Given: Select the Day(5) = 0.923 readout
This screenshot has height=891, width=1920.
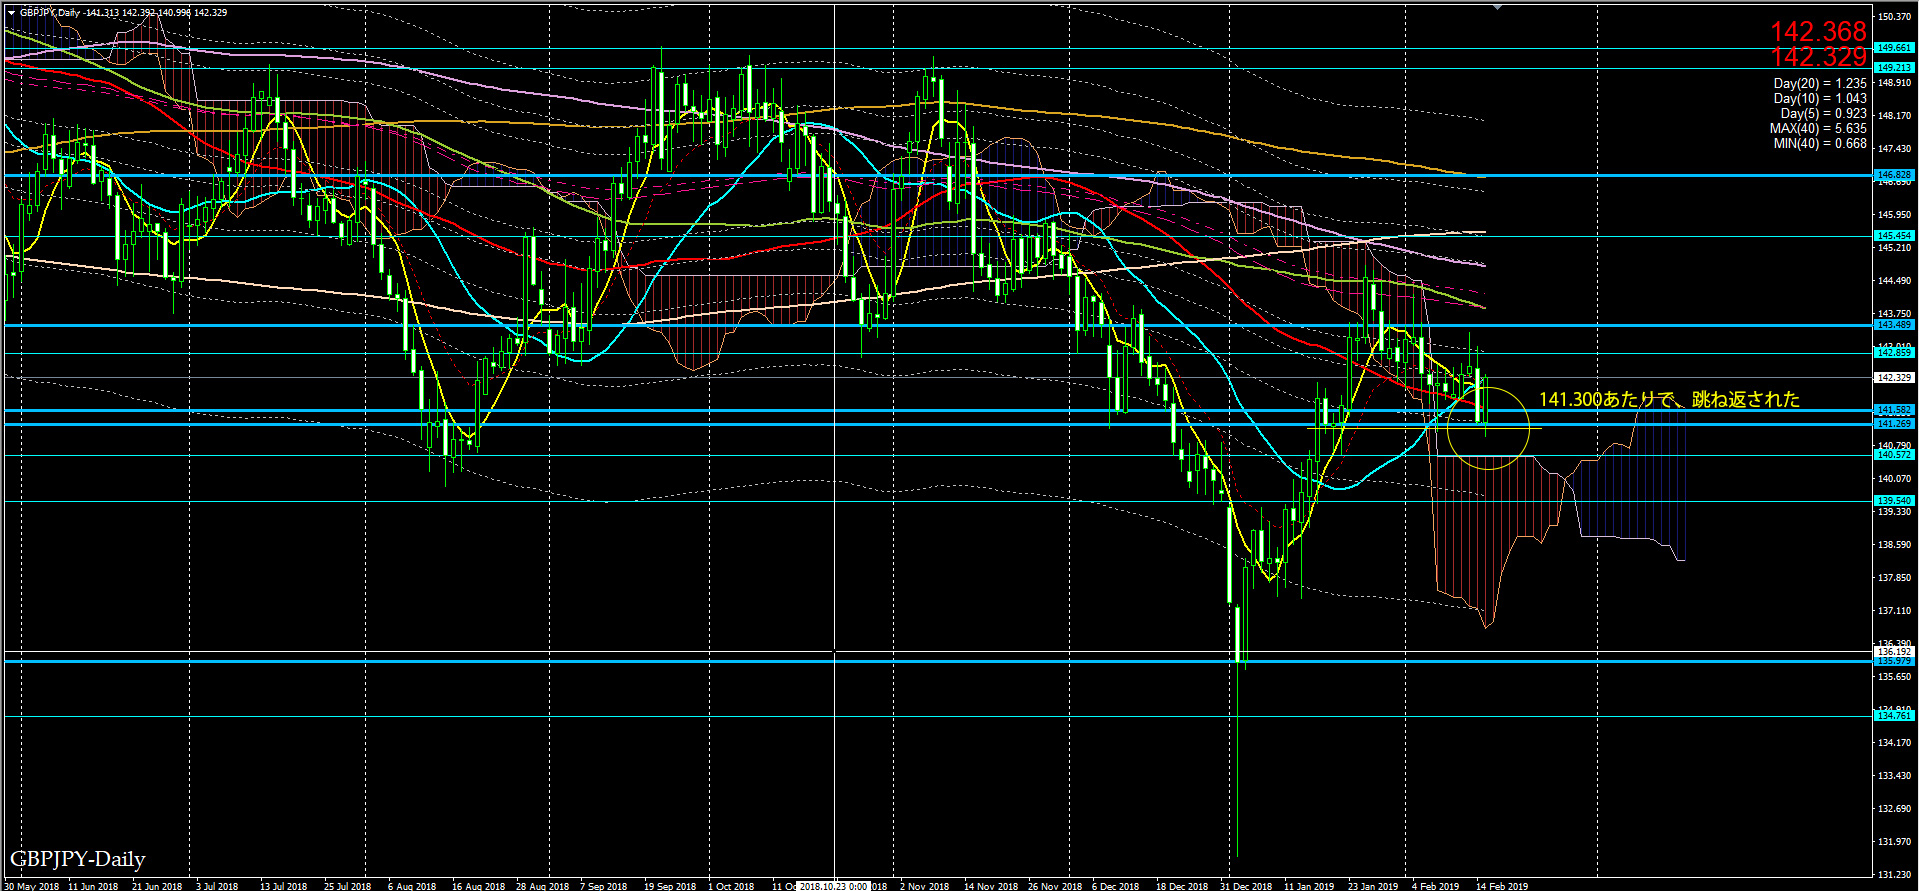Looking at the screenshot, I should (x=1823, y=114).
